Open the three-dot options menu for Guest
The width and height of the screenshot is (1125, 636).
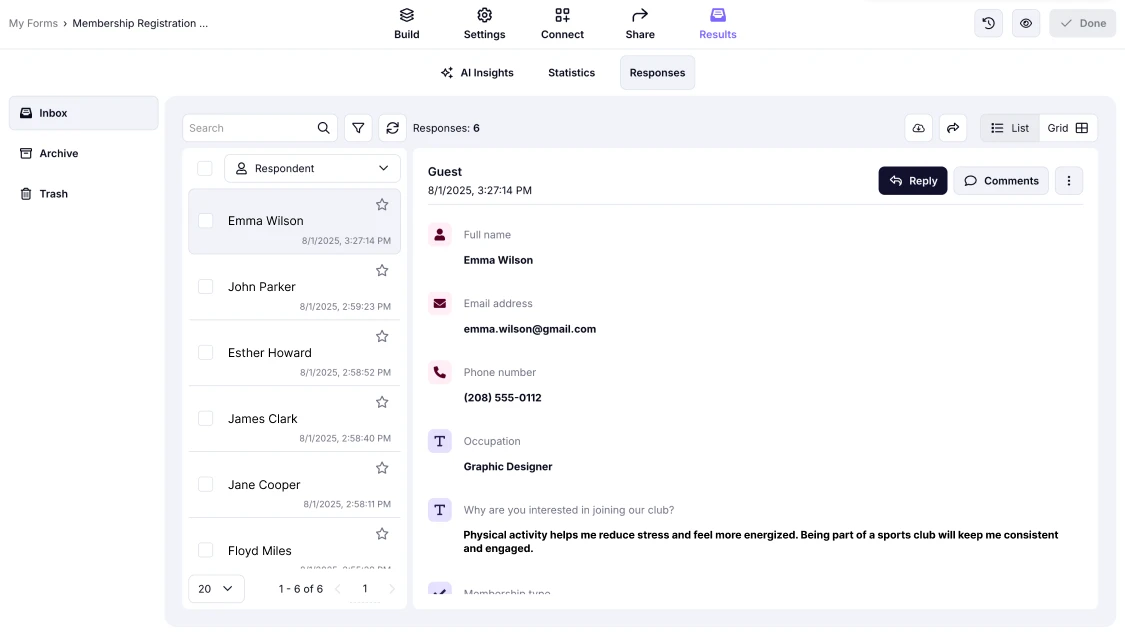pyautogui.click(x=1068, y=180)
